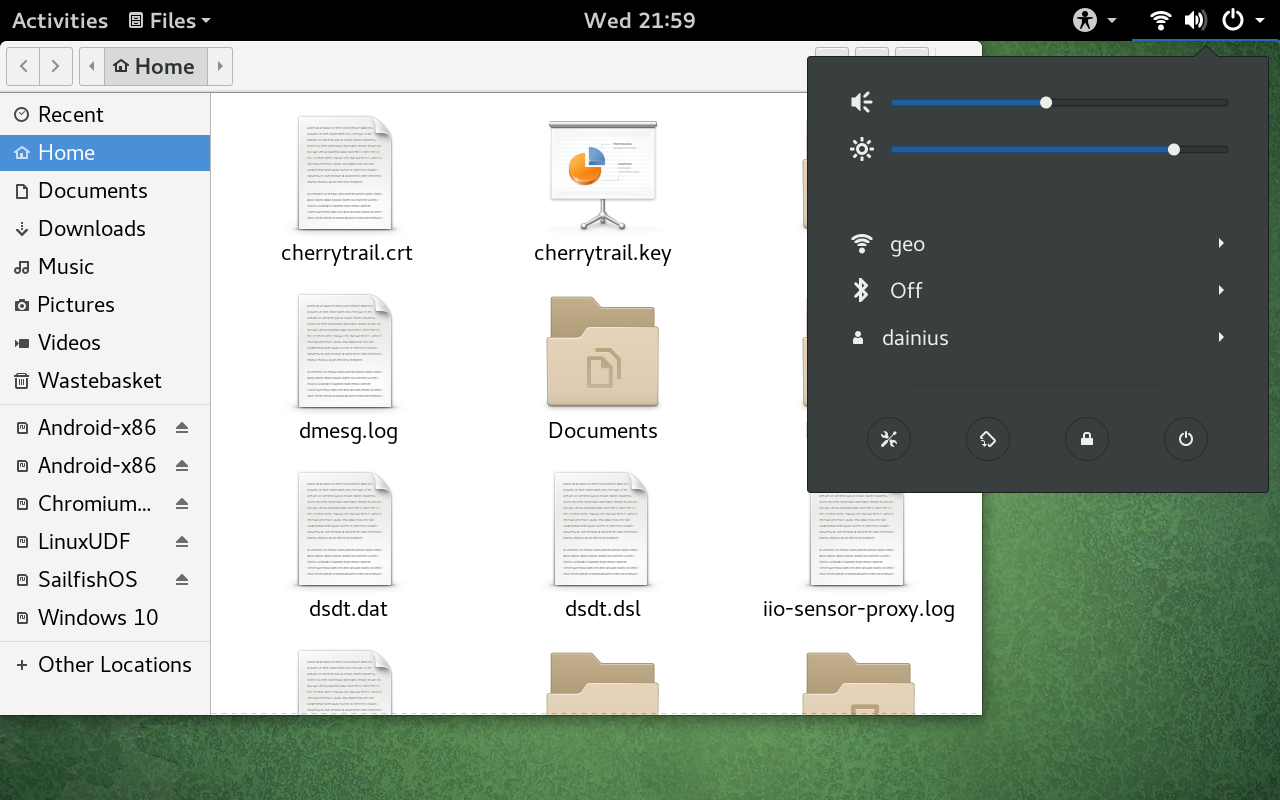Open system settings from the wrench icon
This screenshot has width=1280, height=800.
tap(888, 439)
